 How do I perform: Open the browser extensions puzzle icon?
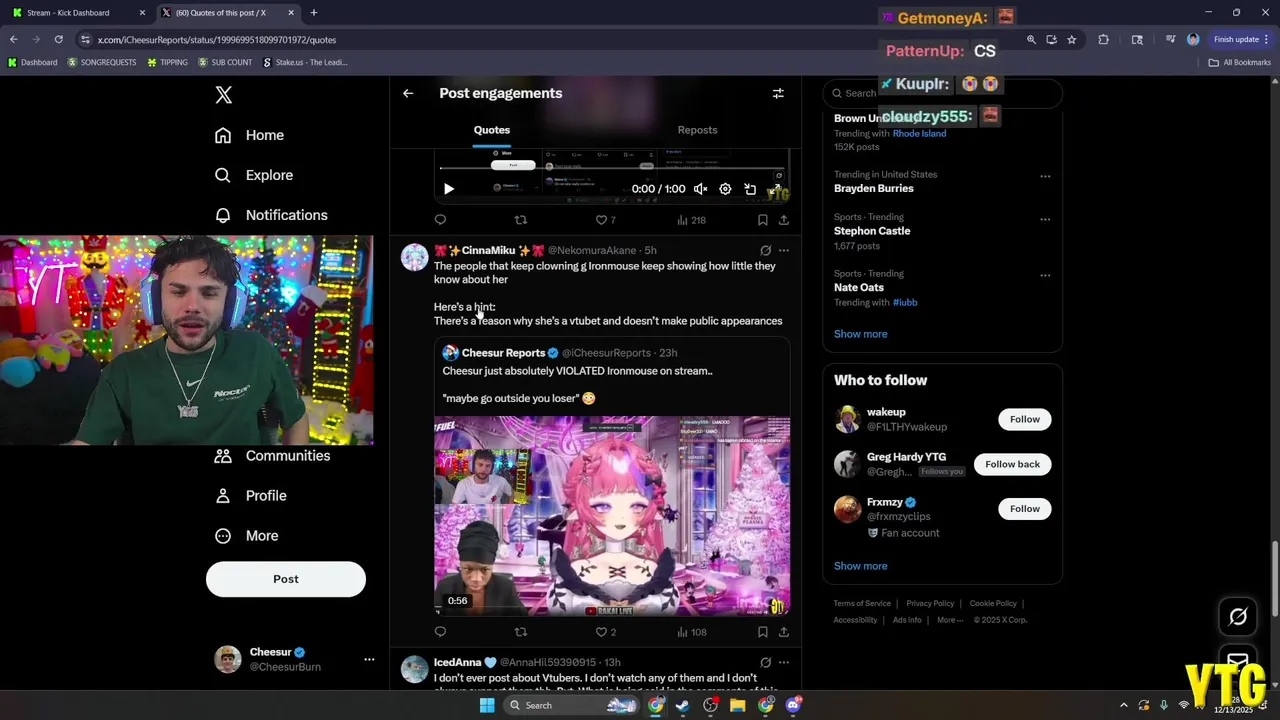(x=1103, y=40)
